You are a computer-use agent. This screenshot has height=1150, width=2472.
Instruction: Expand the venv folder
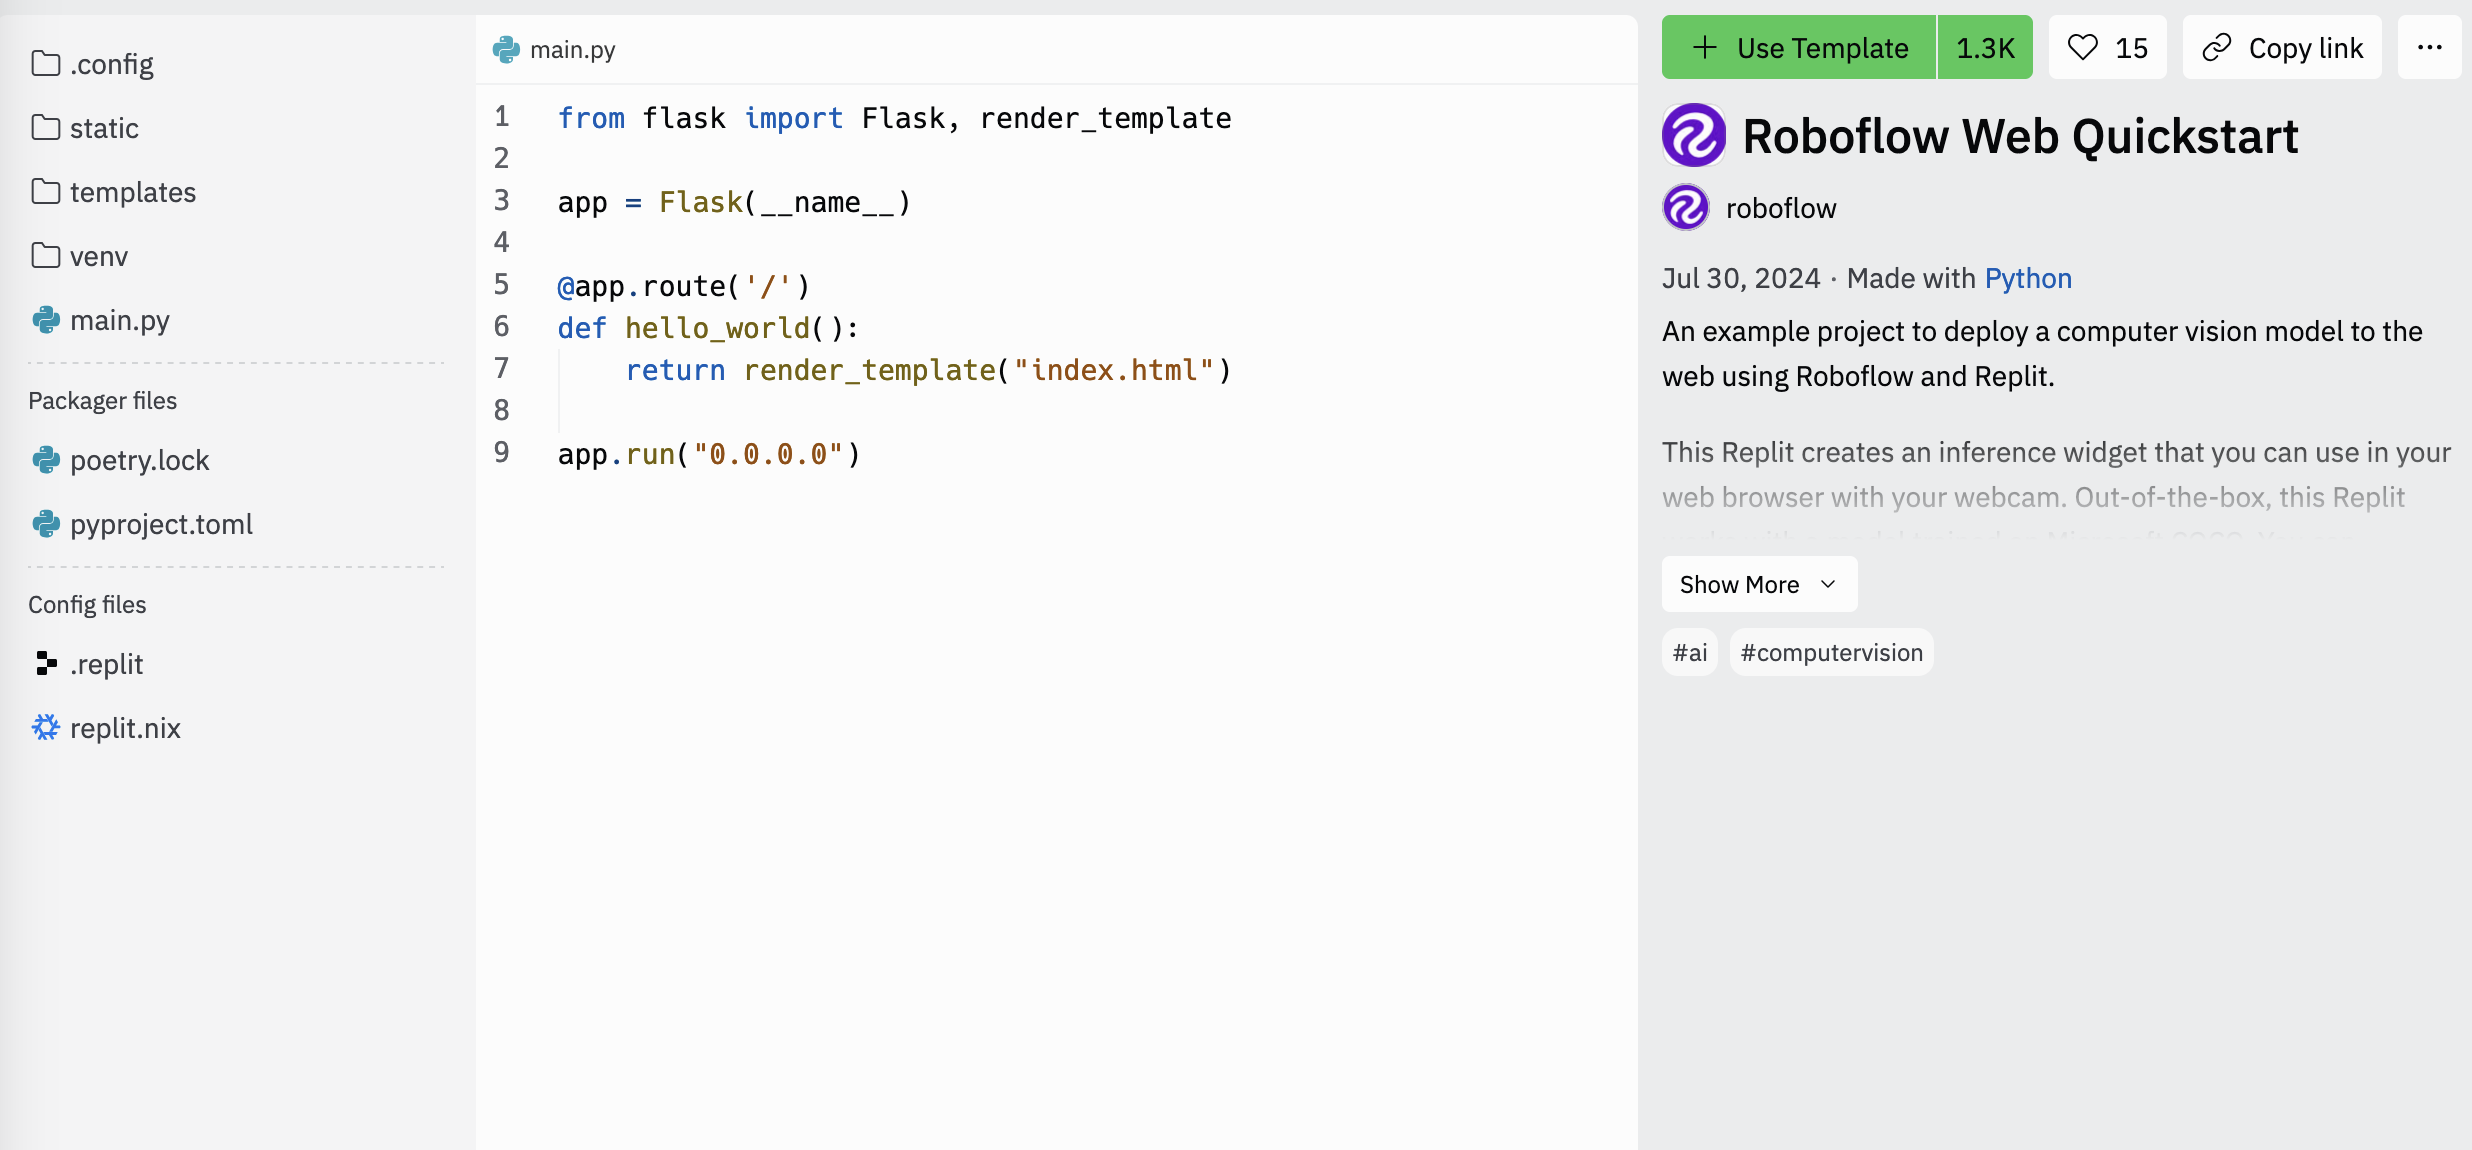point(98,256)
